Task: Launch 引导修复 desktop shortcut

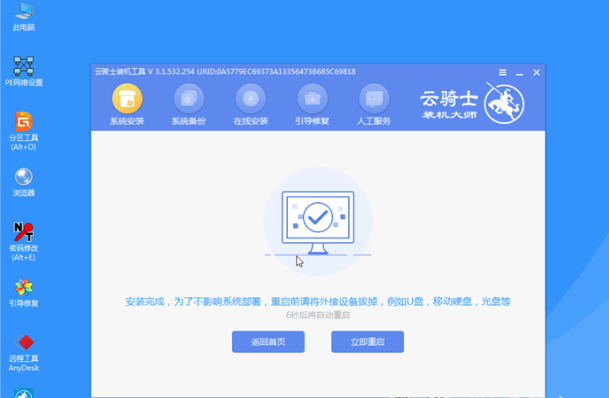Action: 24,292
